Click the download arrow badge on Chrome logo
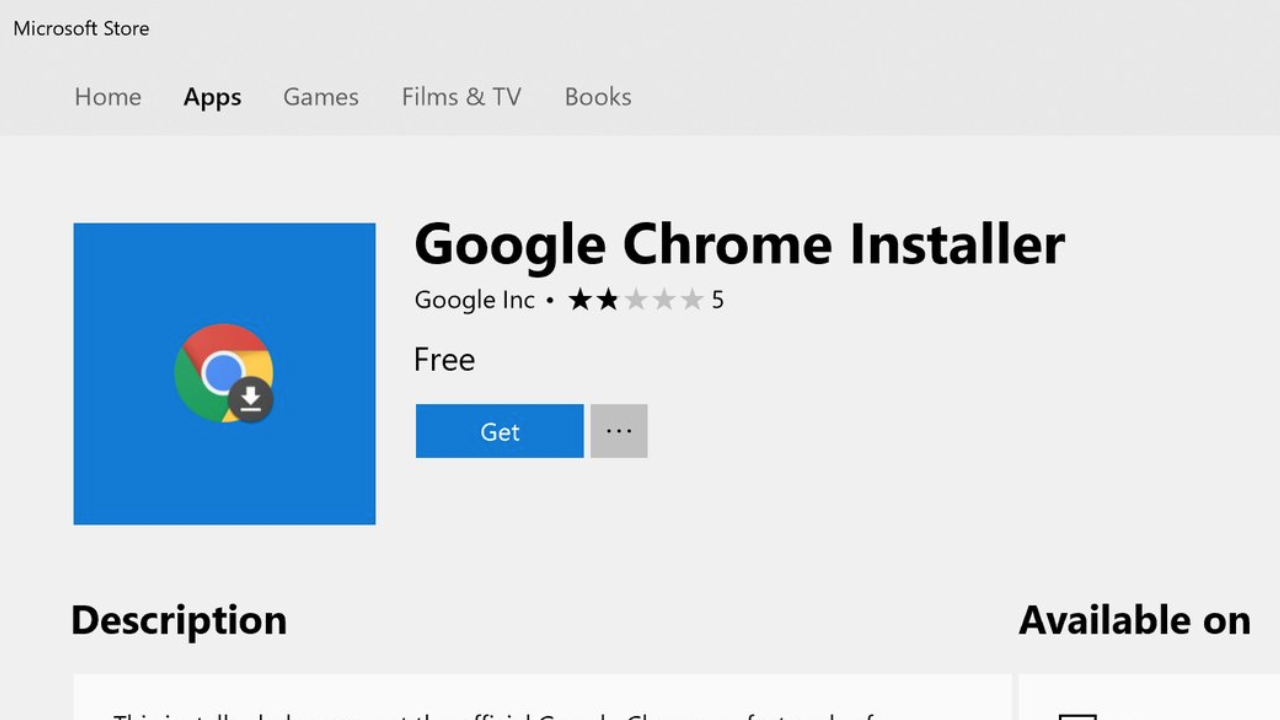Image resolution: width=1280 pixels, height=720 pixels. click(250, 399)
